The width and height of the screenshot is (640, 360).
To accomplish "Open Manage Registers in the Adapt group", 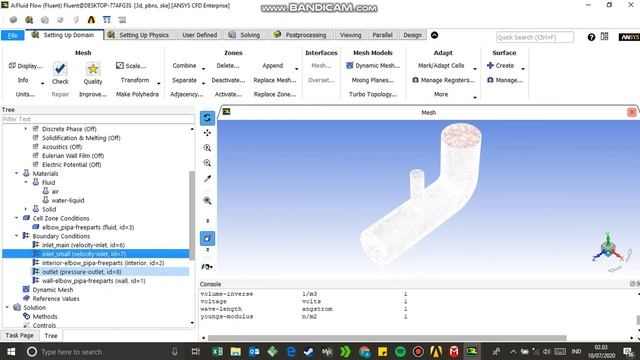I will click(x=443, y=80).
